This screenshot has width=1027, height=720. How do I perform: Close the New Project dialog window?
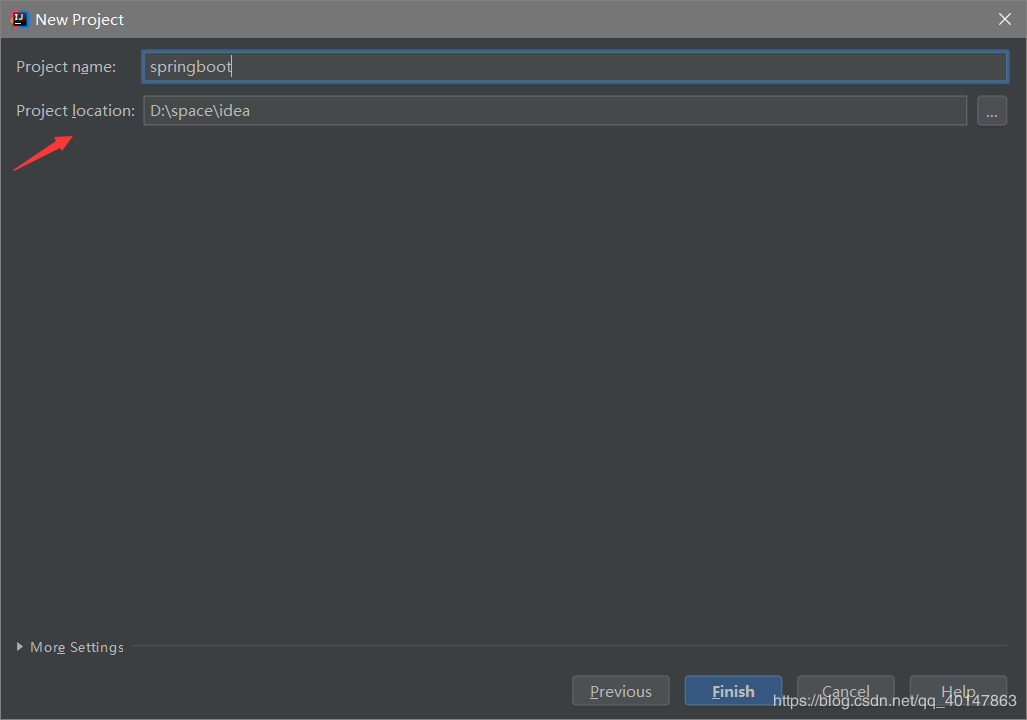pyautogui.click(x=1005, y=19)
